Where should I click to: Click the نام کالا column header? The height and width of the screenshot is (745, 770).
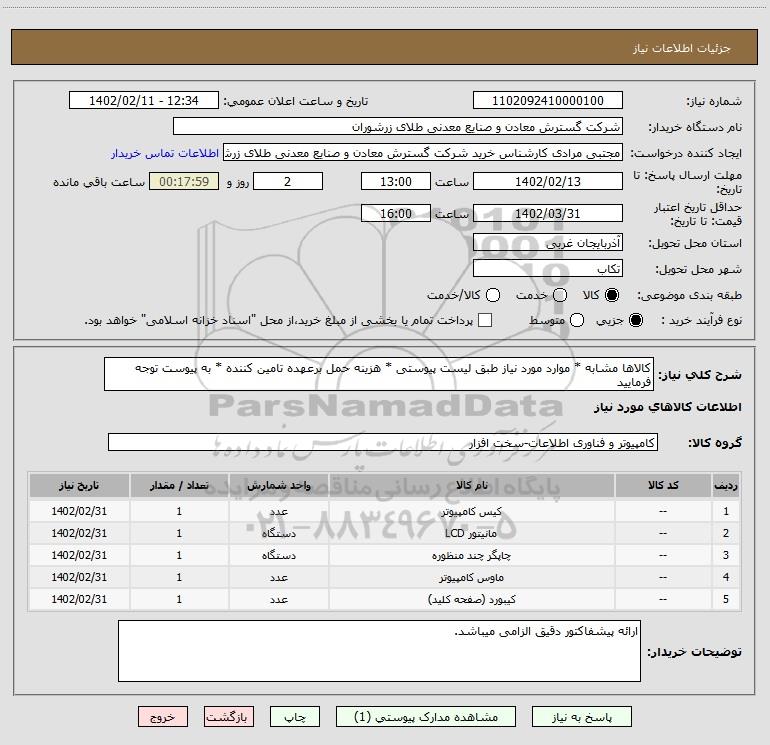(471, 485)
